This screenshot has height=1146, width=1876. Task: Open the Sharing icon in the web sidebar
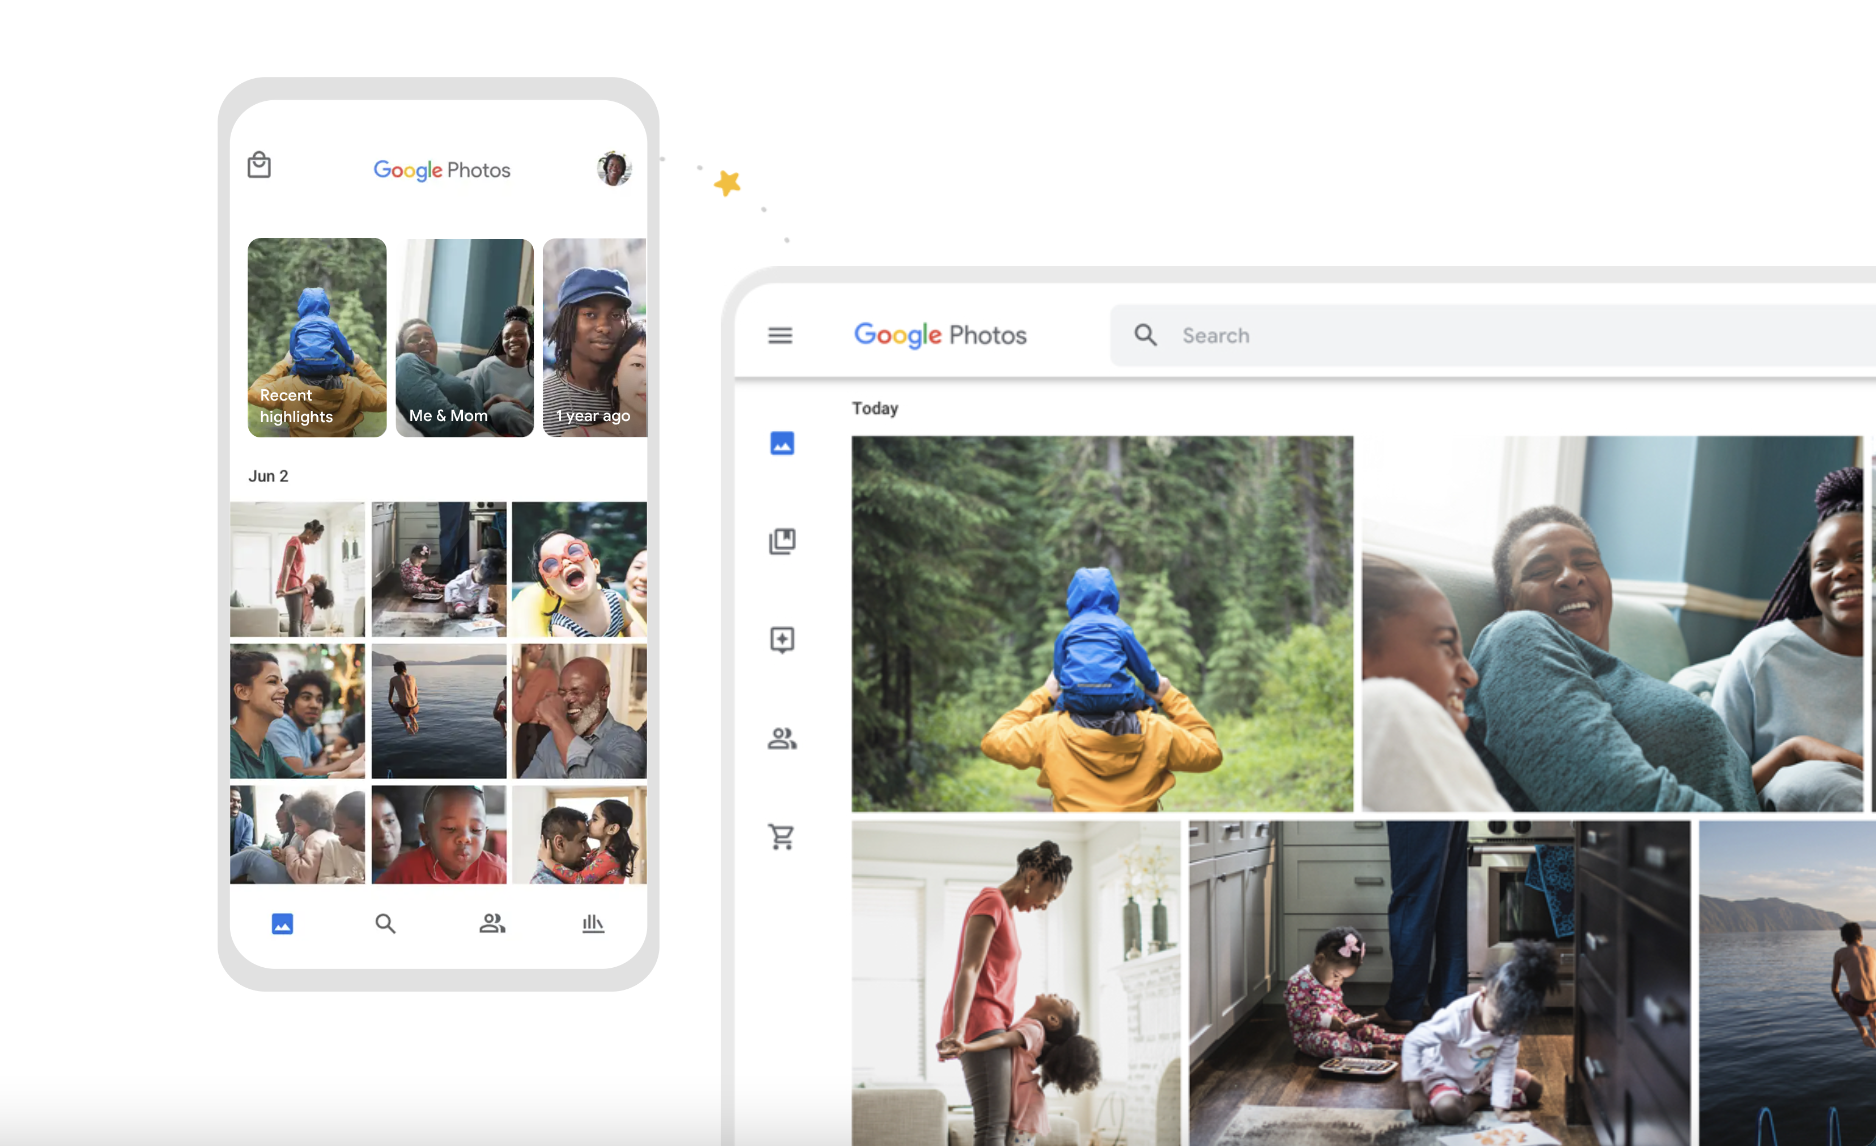(782, 739)
